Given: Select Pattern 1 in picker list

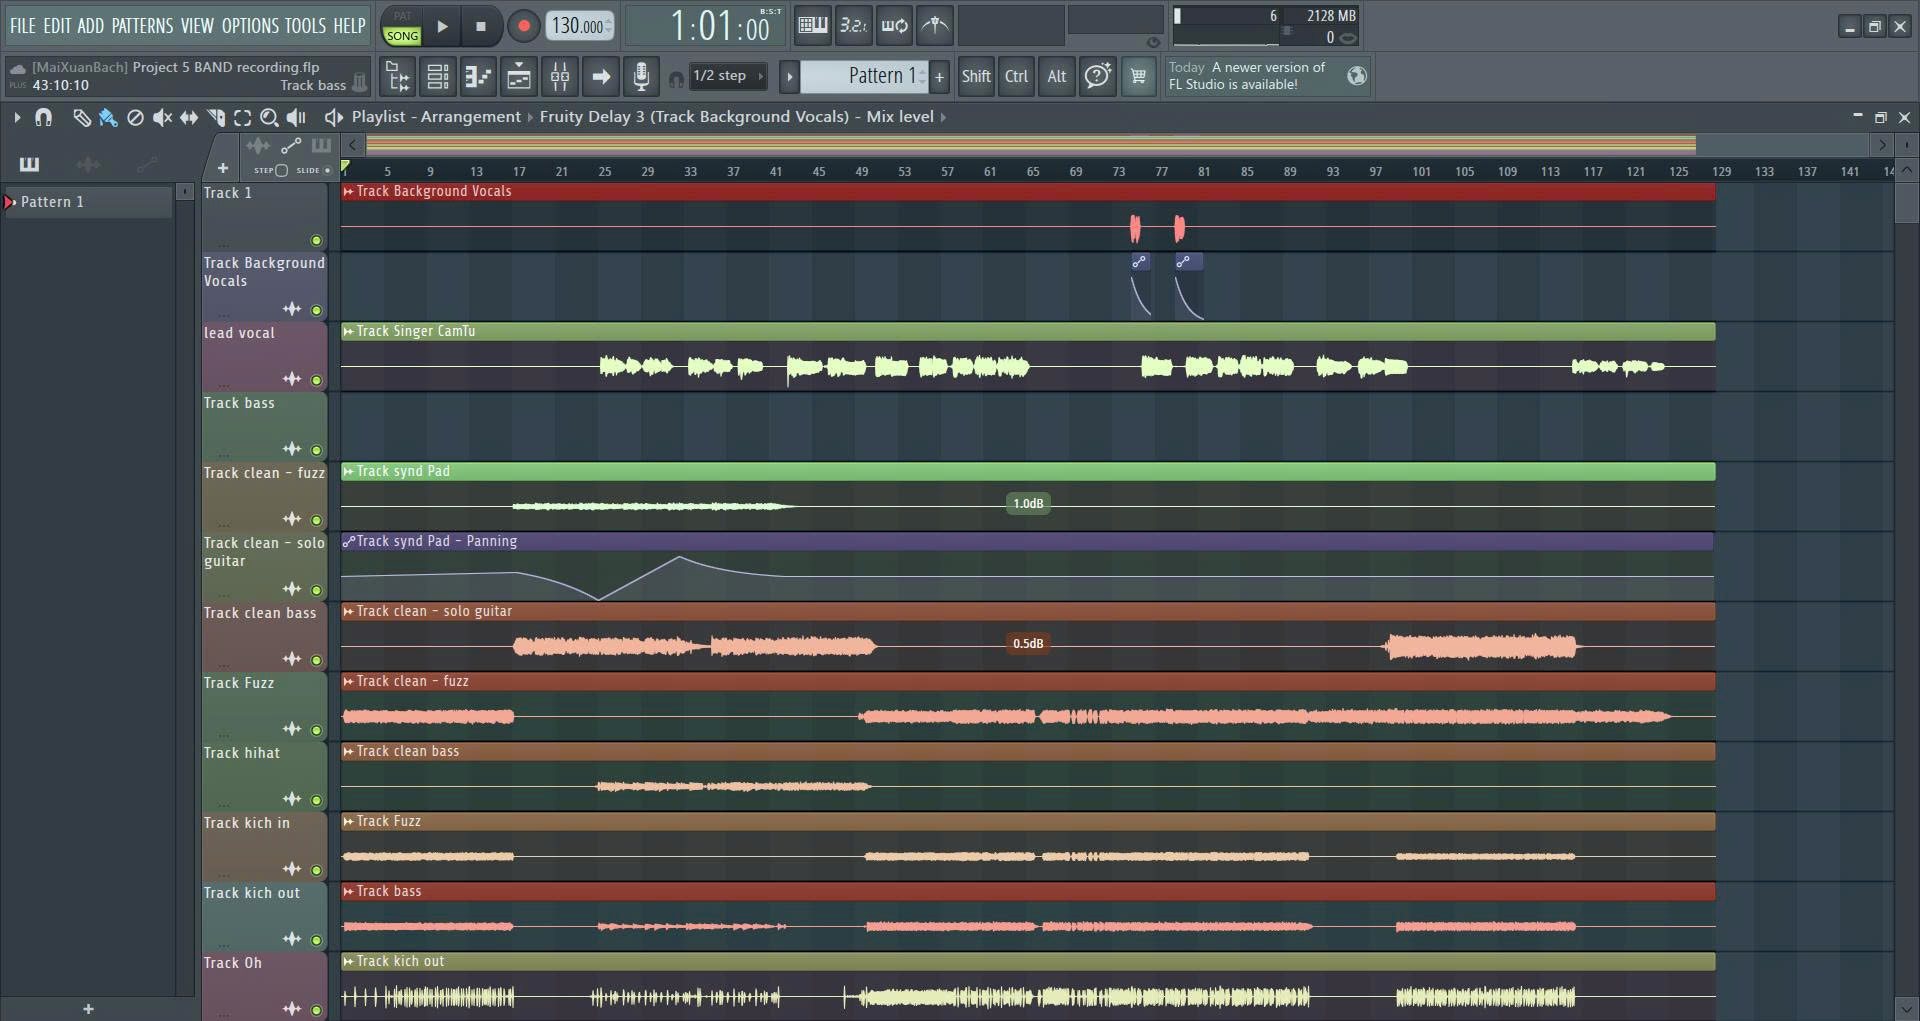Looking at the screenshot, I should 88,202.
